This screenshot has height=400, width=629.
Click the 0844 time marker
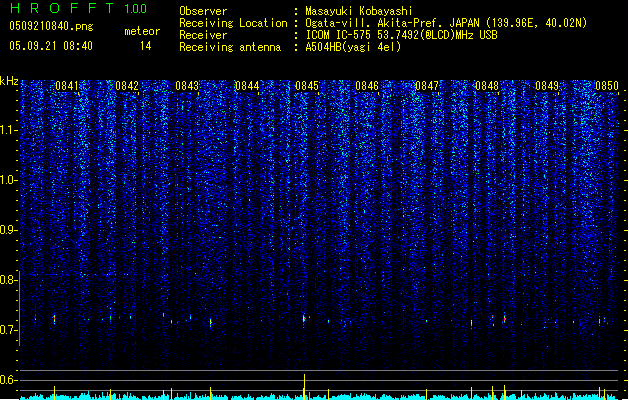coord(247,85)
